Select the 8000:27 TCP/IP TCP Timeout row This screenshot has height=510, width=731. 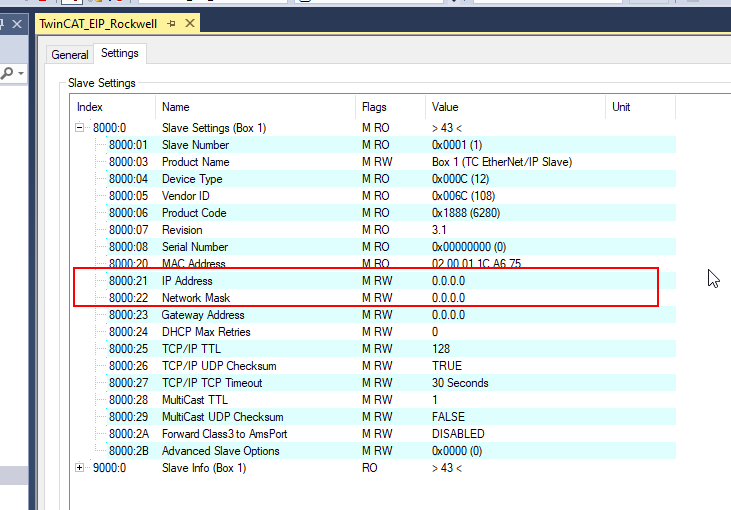click(x=373, y=383)
